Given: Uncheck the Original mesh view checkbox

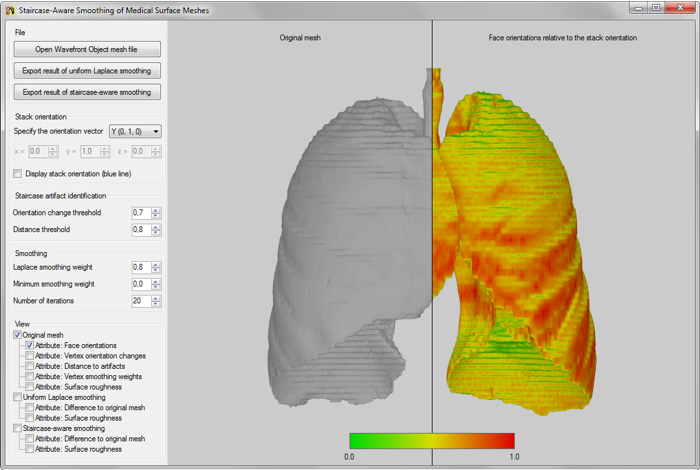Looking at the screenshot, I should [x=17, y=335].
